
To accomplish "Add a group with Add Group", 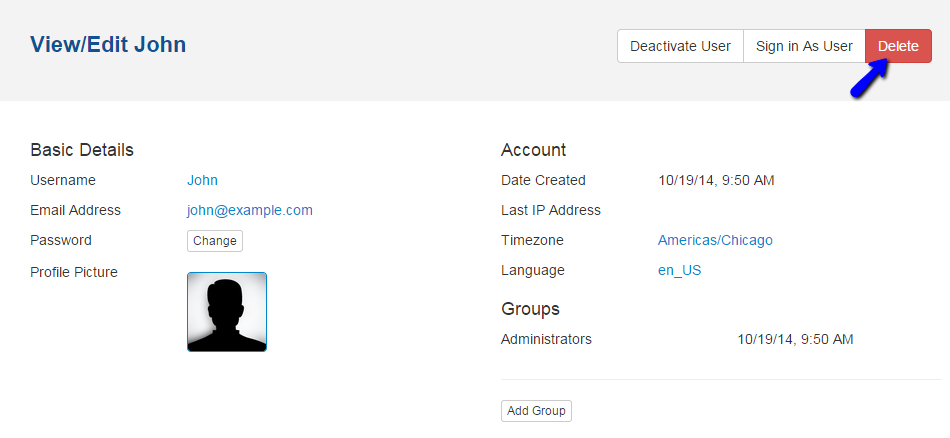I will tap(536, 411).
